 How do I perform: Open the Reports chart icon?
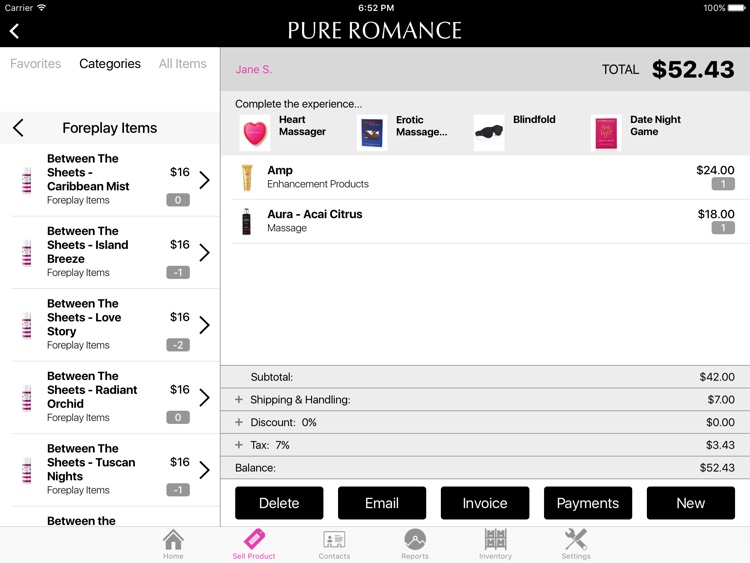pos(415,540)
